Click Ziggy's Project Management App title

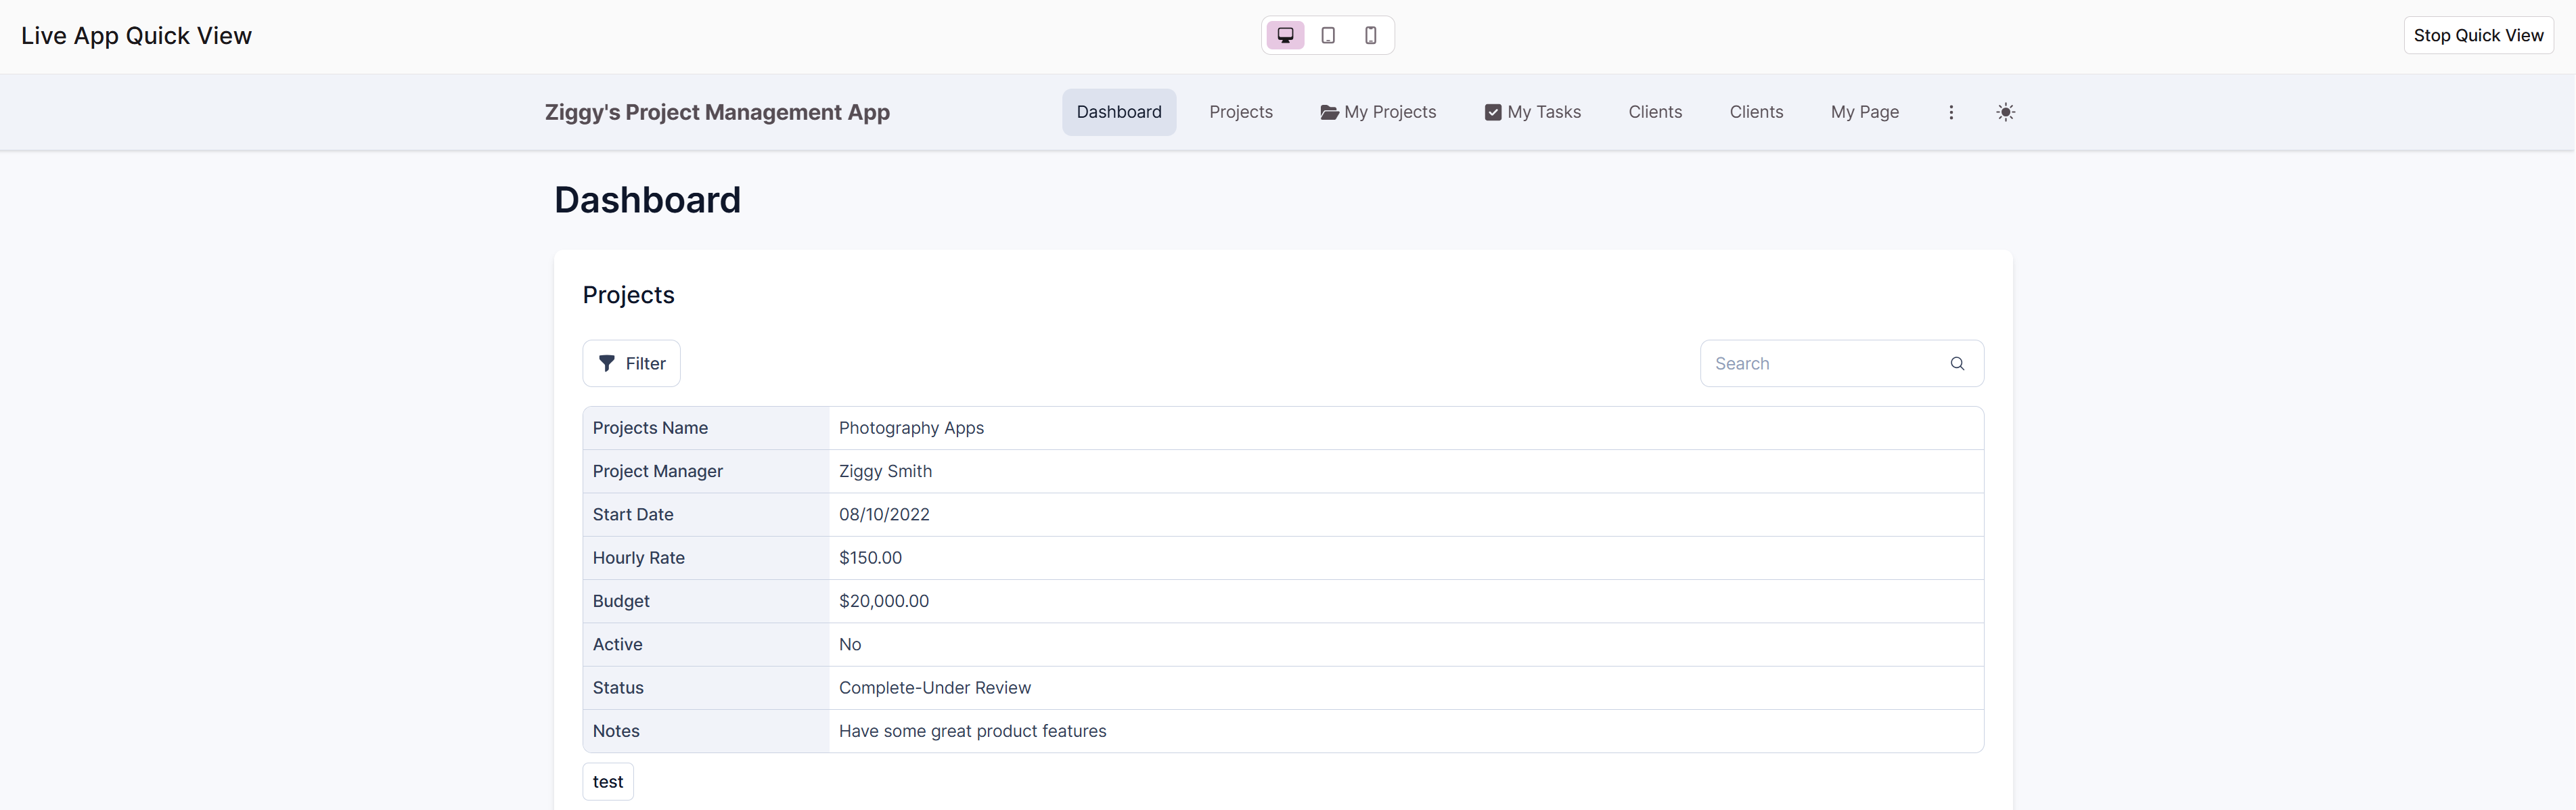[717, 112]
